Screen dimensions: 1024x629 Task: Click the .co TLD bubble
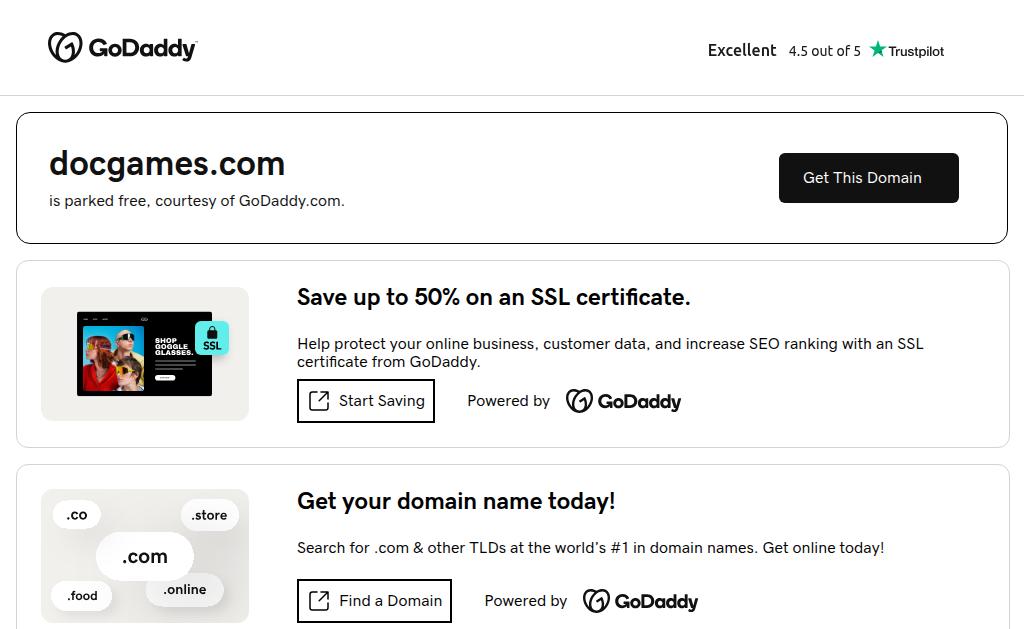coord(77,516)
